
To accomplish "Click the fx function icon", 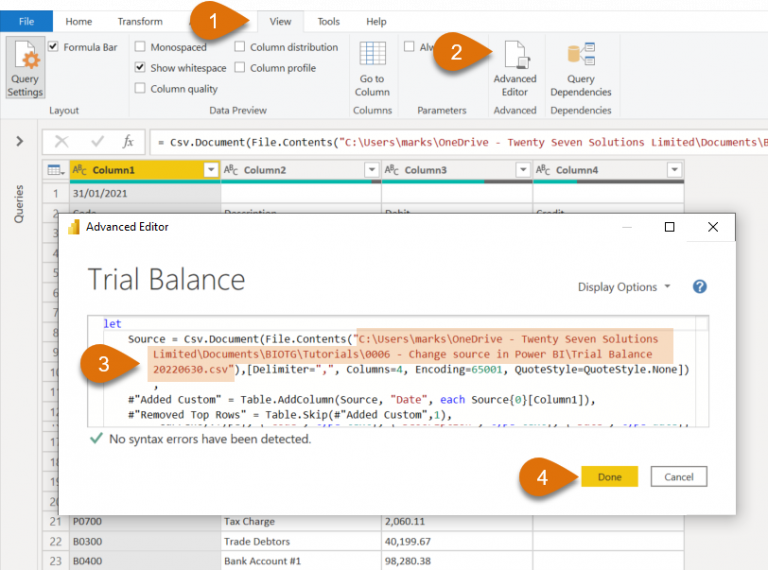I will point(128,142).
